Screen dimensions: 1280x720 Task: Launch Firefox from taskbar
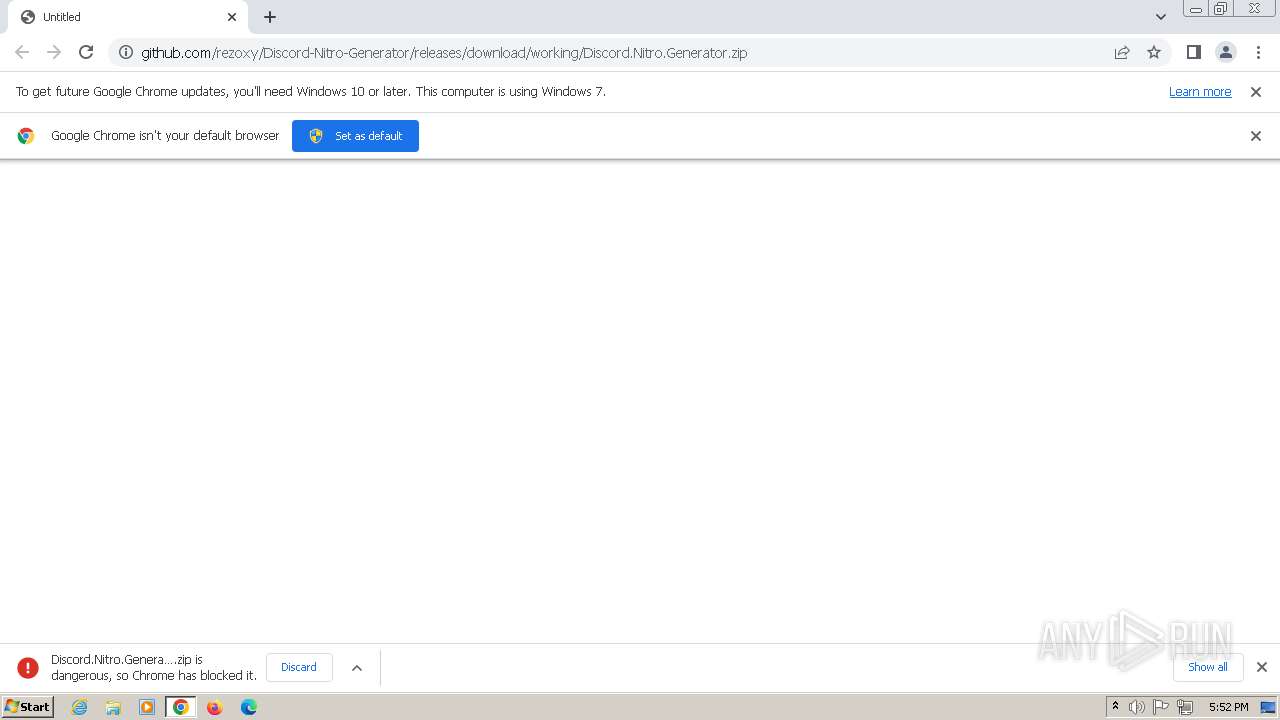[214, 707]
